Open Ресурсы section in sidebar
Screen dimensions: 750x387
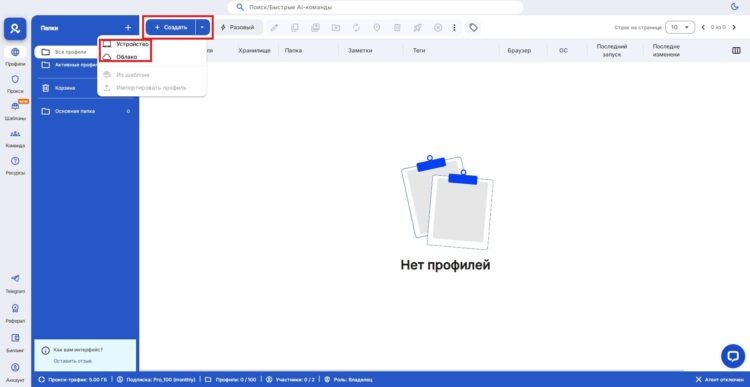tap(15, 166)
